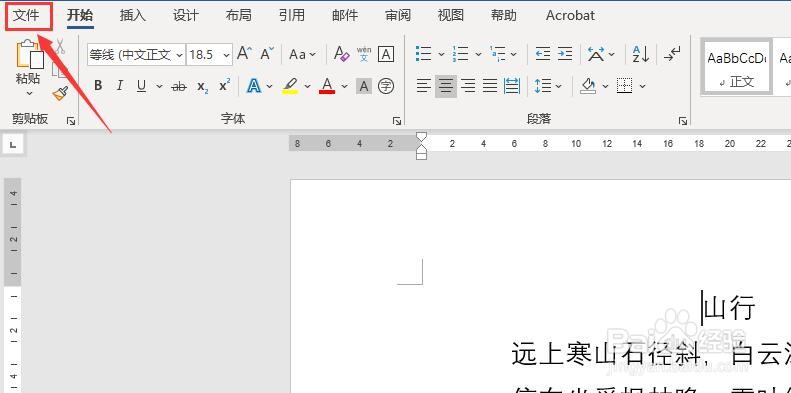Toggle italic formatting
Viewport: 791px width, 393px height.
tap(120, 86)
